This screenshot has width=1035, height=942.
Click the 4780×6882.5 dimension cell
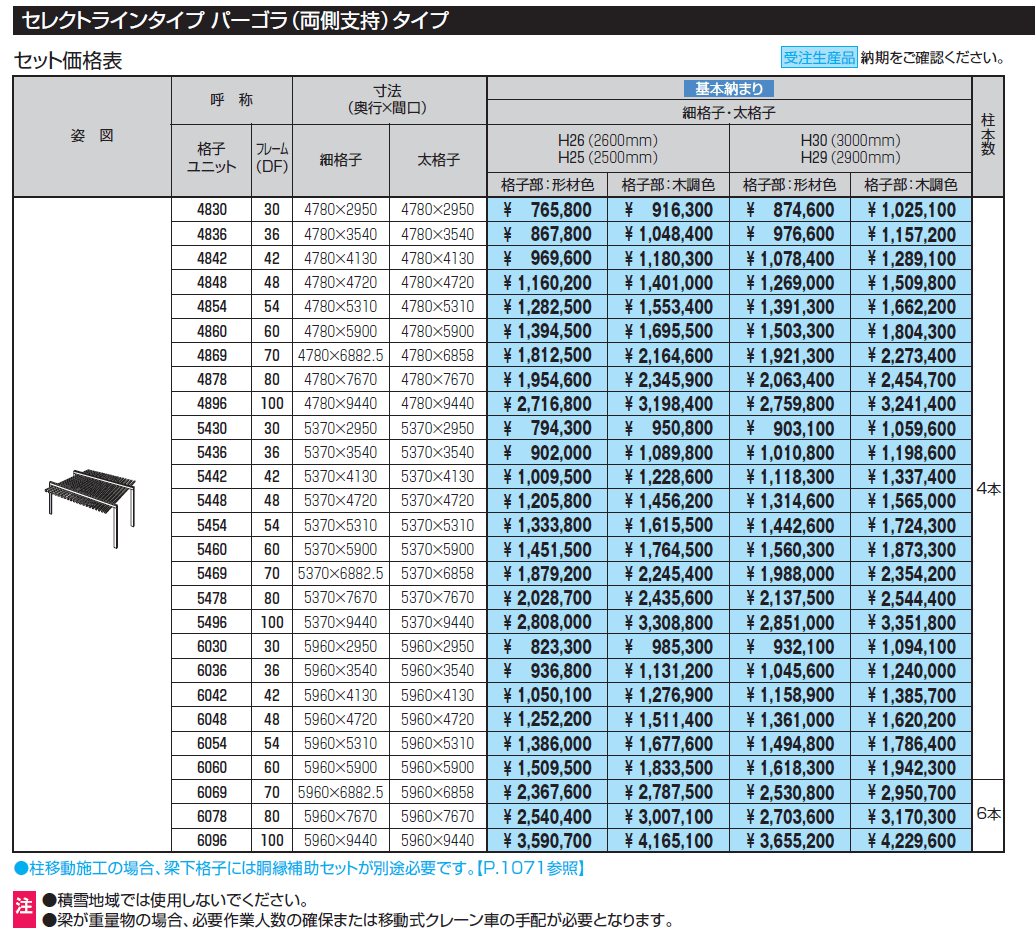[x=340, y=355]
